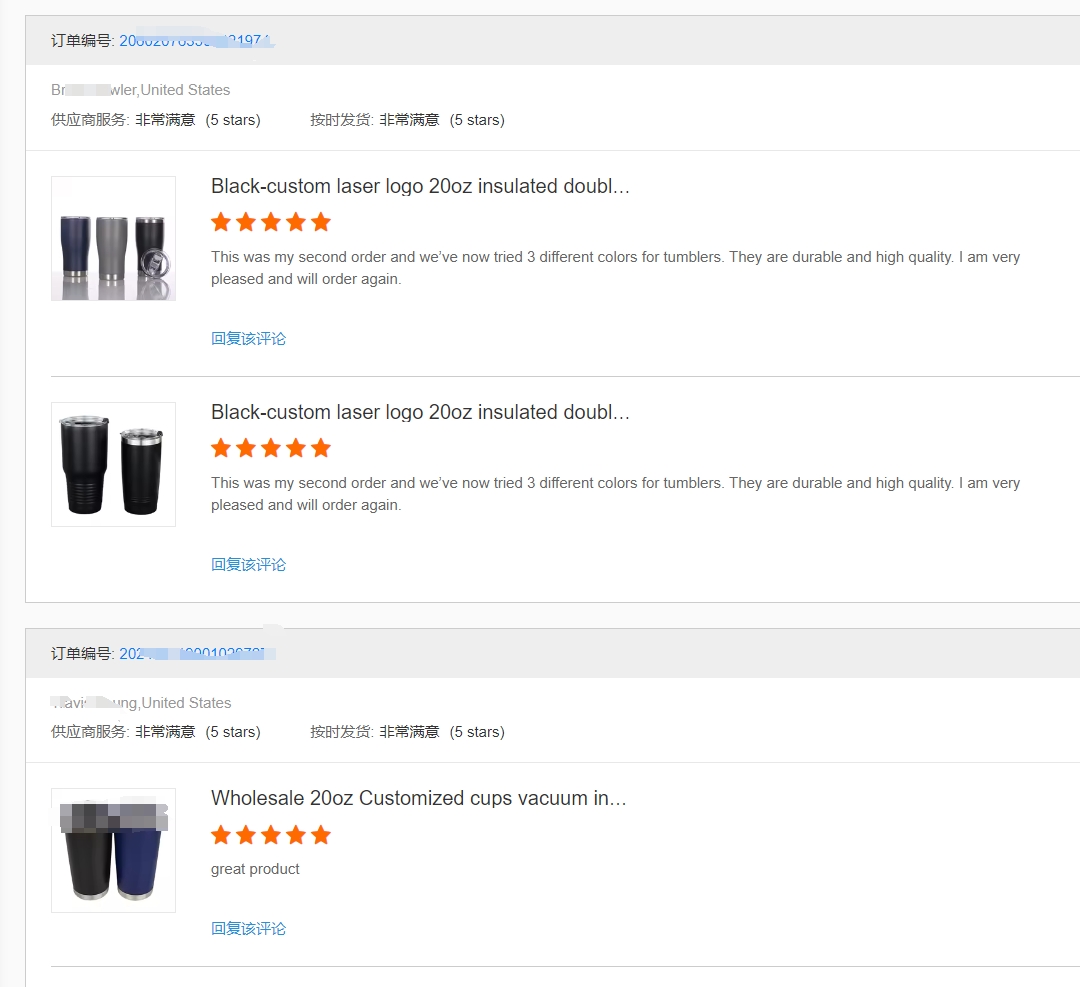
Task: Click the orange star rating beside the two black tumblers
Action: tap(270, 448)
